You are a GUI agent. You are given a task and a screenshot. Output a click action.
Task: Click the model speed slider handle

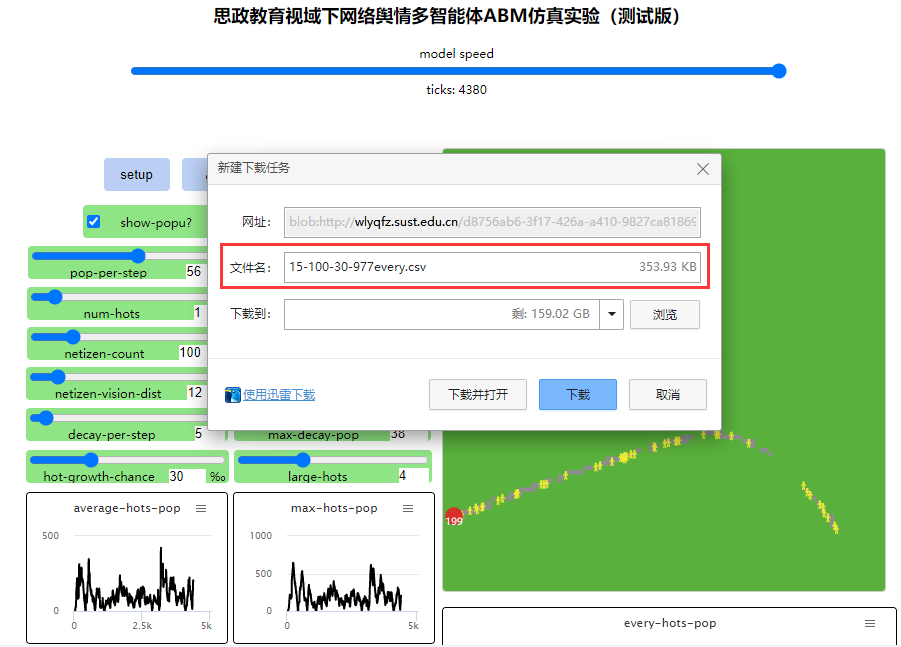coord(779,71)
